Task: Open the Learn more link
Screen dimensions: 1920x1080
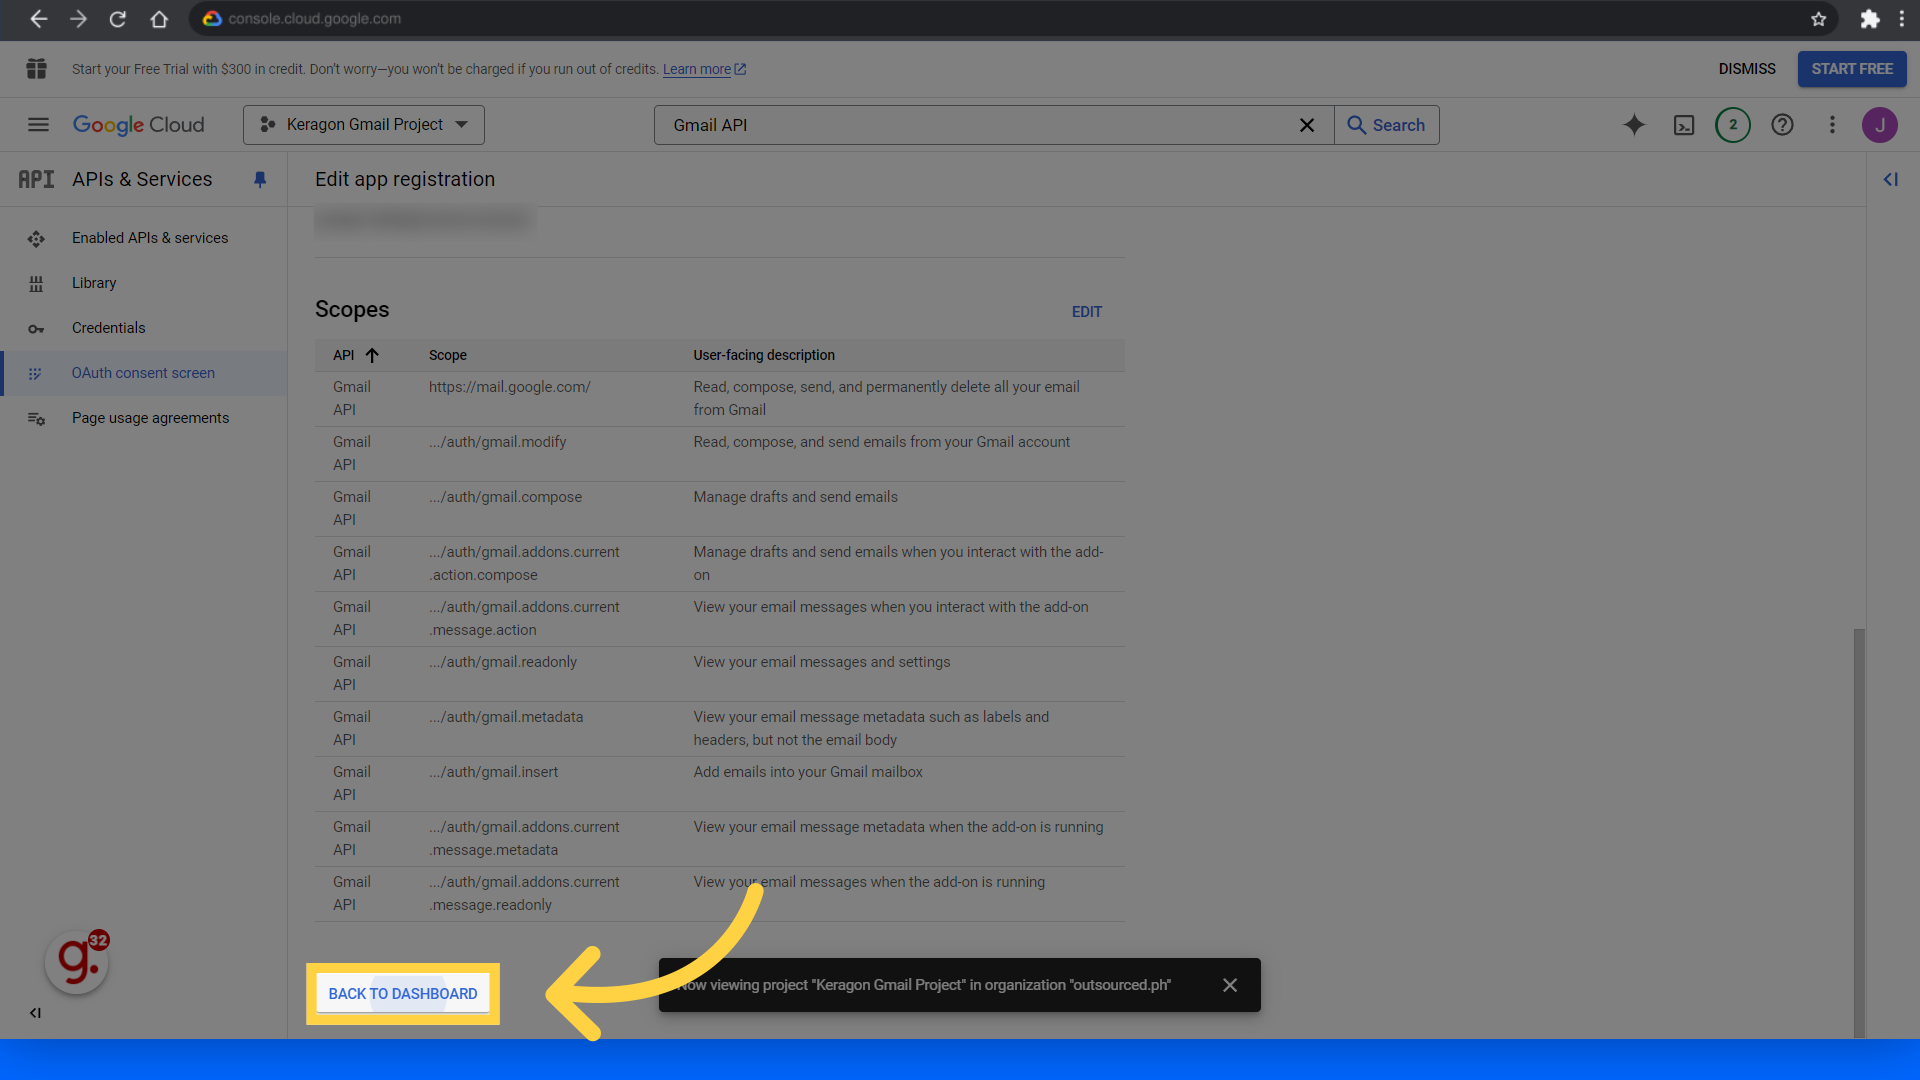Action: [x=704, y=69]
